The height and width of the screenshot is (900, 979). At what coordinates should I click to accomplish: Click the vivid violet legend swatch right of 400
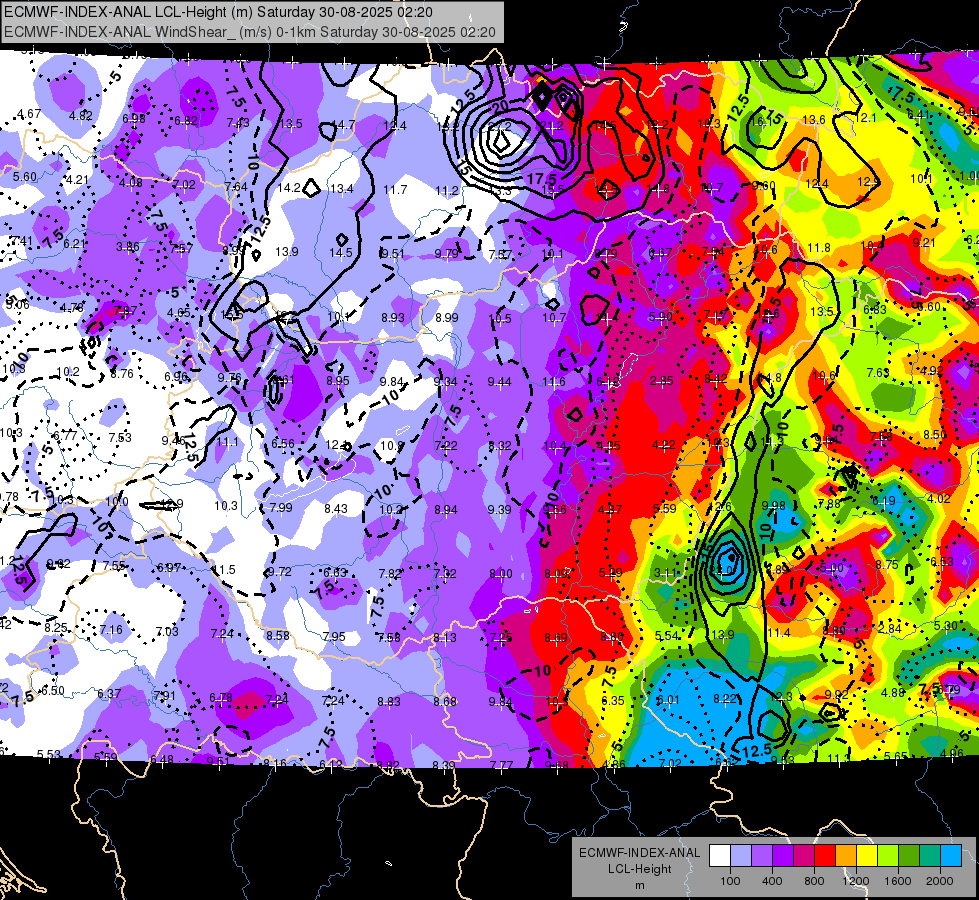point(783,856)
